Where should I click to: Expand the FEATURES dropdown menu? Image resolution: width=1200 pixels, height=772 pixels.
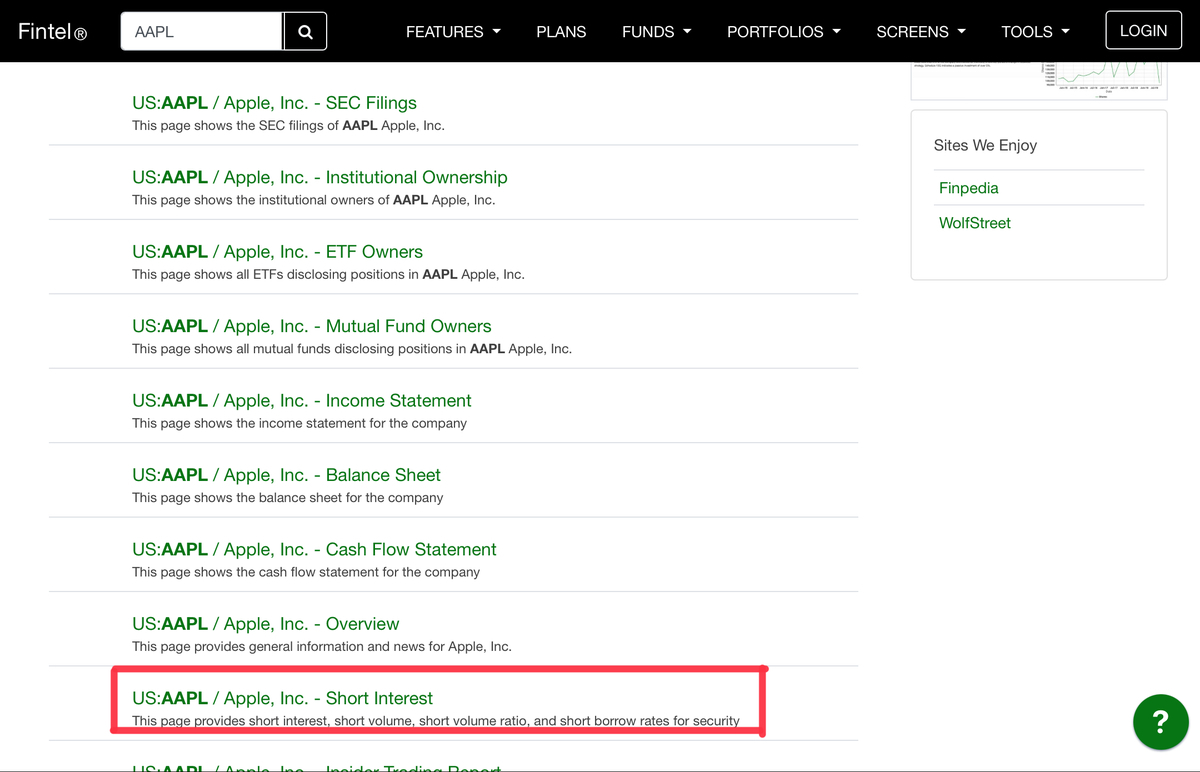(453, 32)
